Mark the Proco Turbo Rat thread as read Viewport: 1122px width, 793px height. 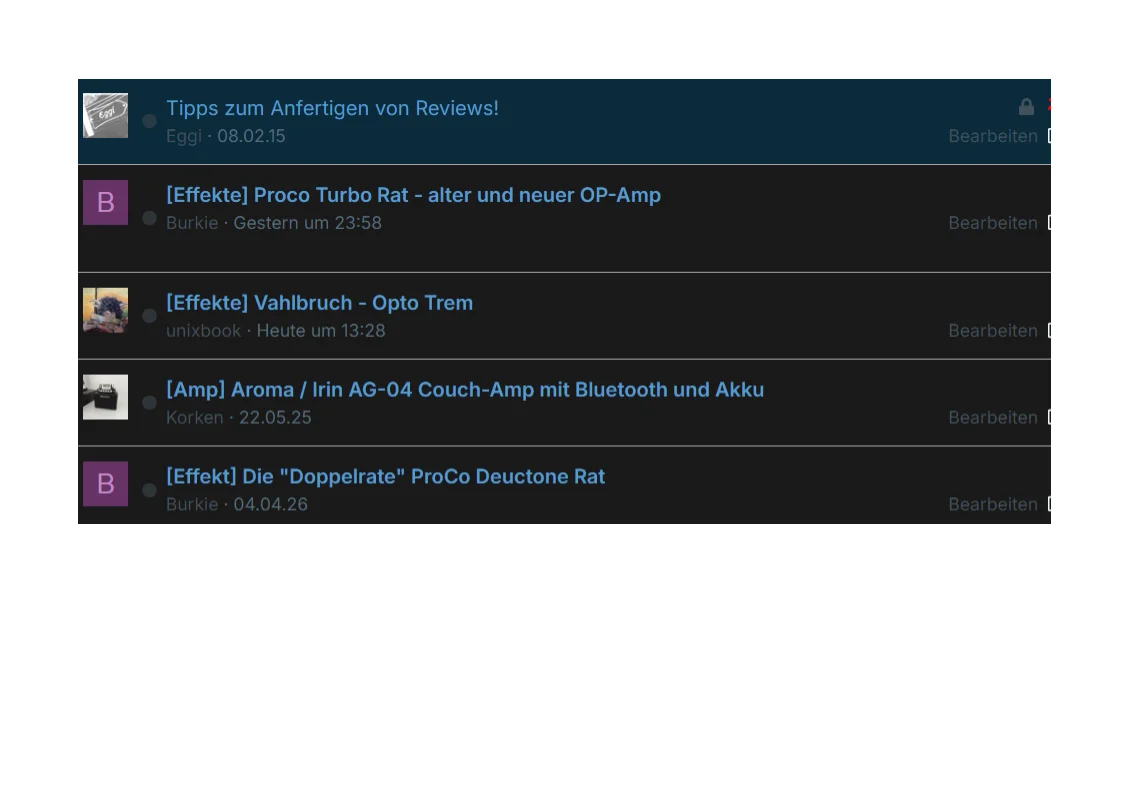(149, 218)
